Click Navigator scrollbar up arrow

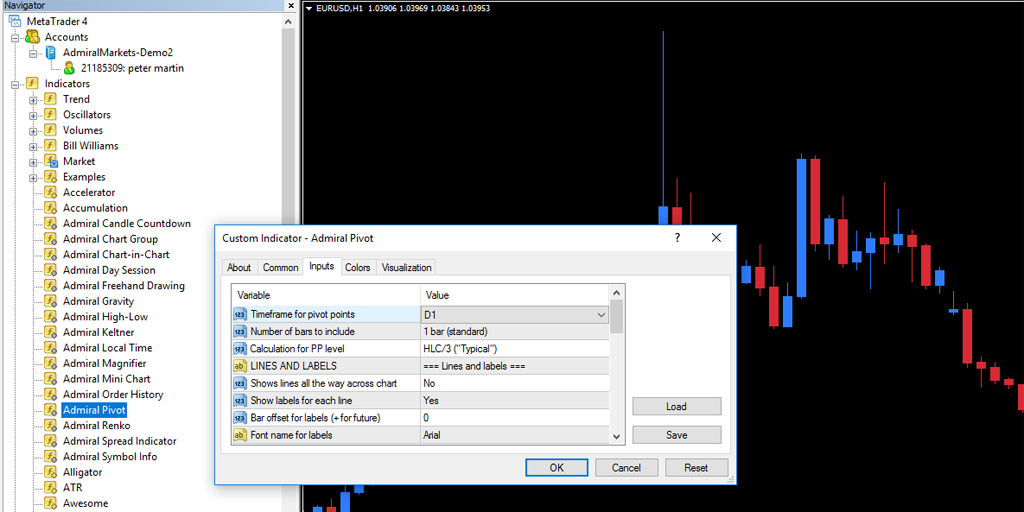click(x=289, y=20)
